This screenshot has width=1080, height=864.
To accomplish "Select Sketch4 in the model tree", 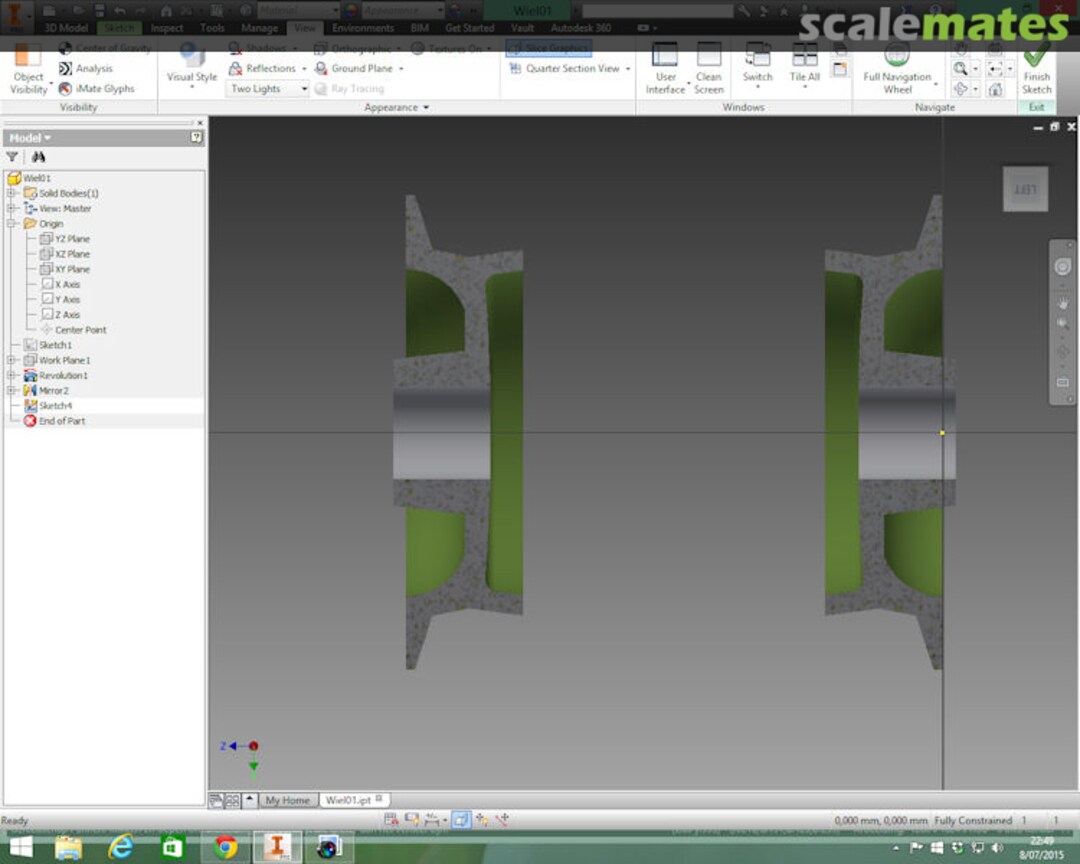I will tap(55, 406).
